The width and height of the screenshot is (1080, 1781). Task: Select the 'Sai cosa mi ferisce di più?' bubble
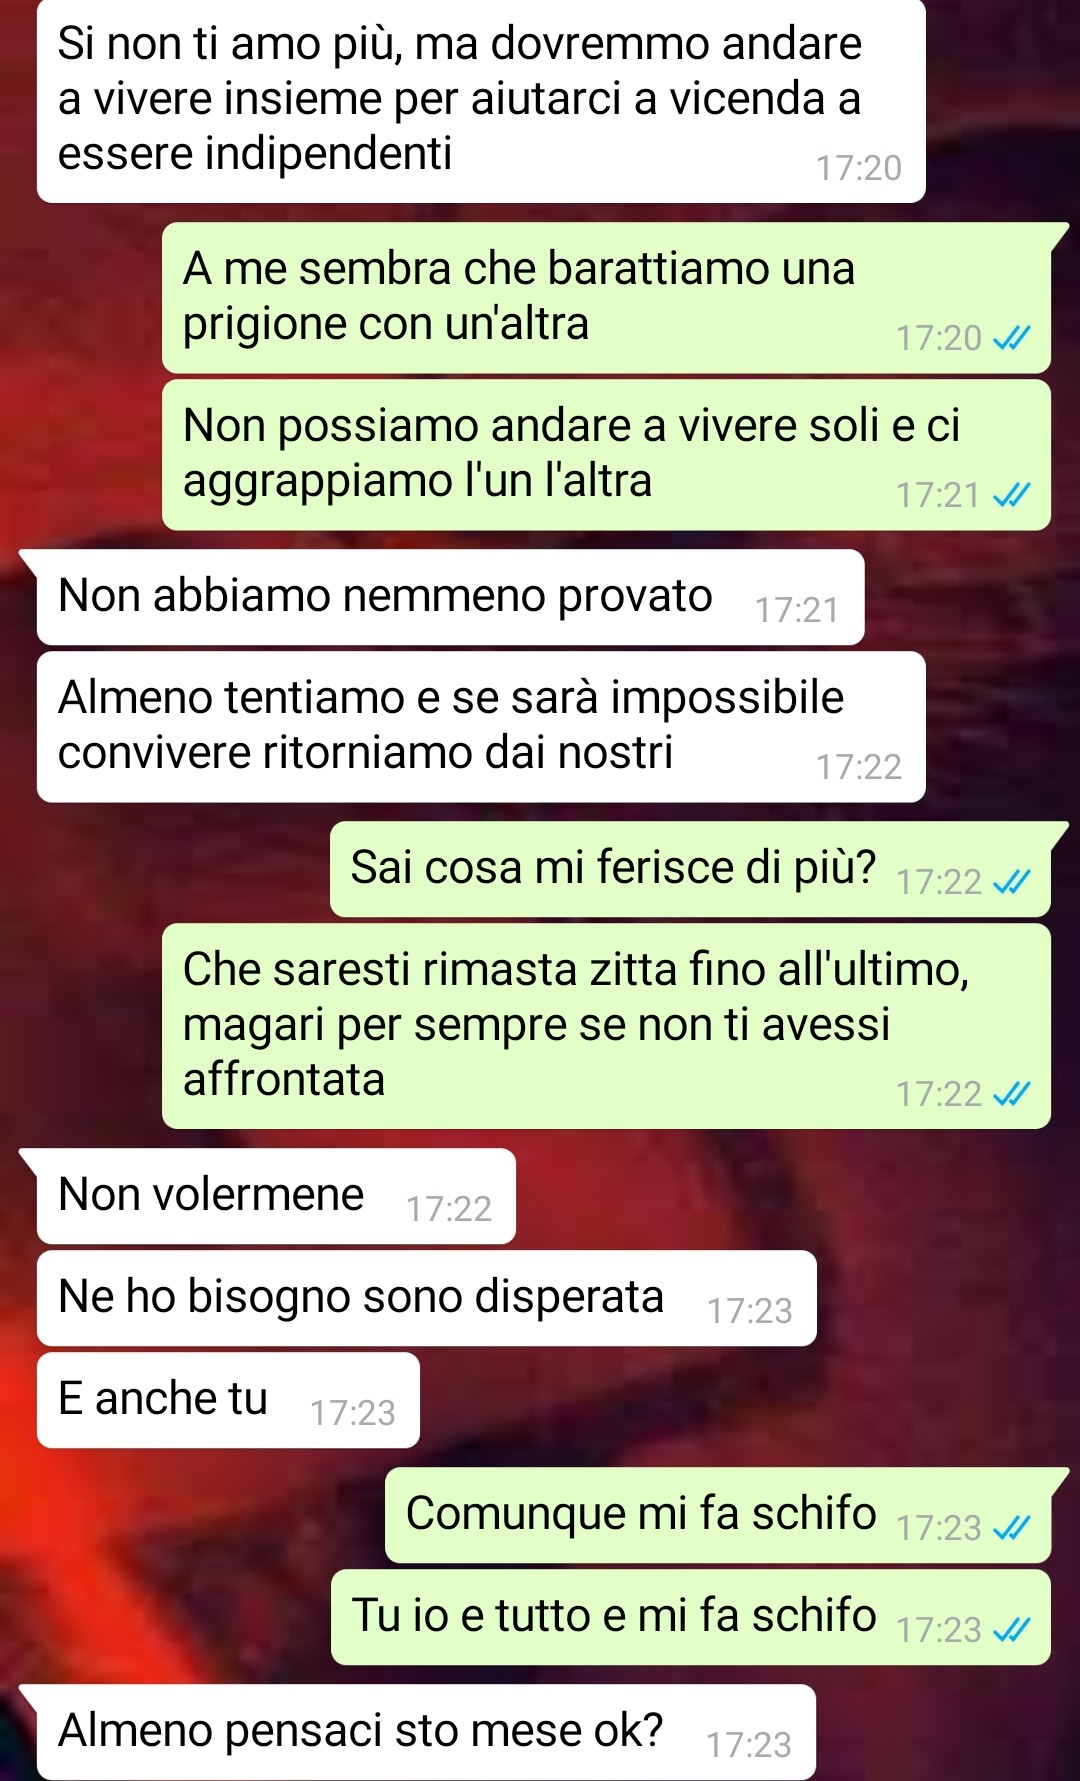click(690, 869)
